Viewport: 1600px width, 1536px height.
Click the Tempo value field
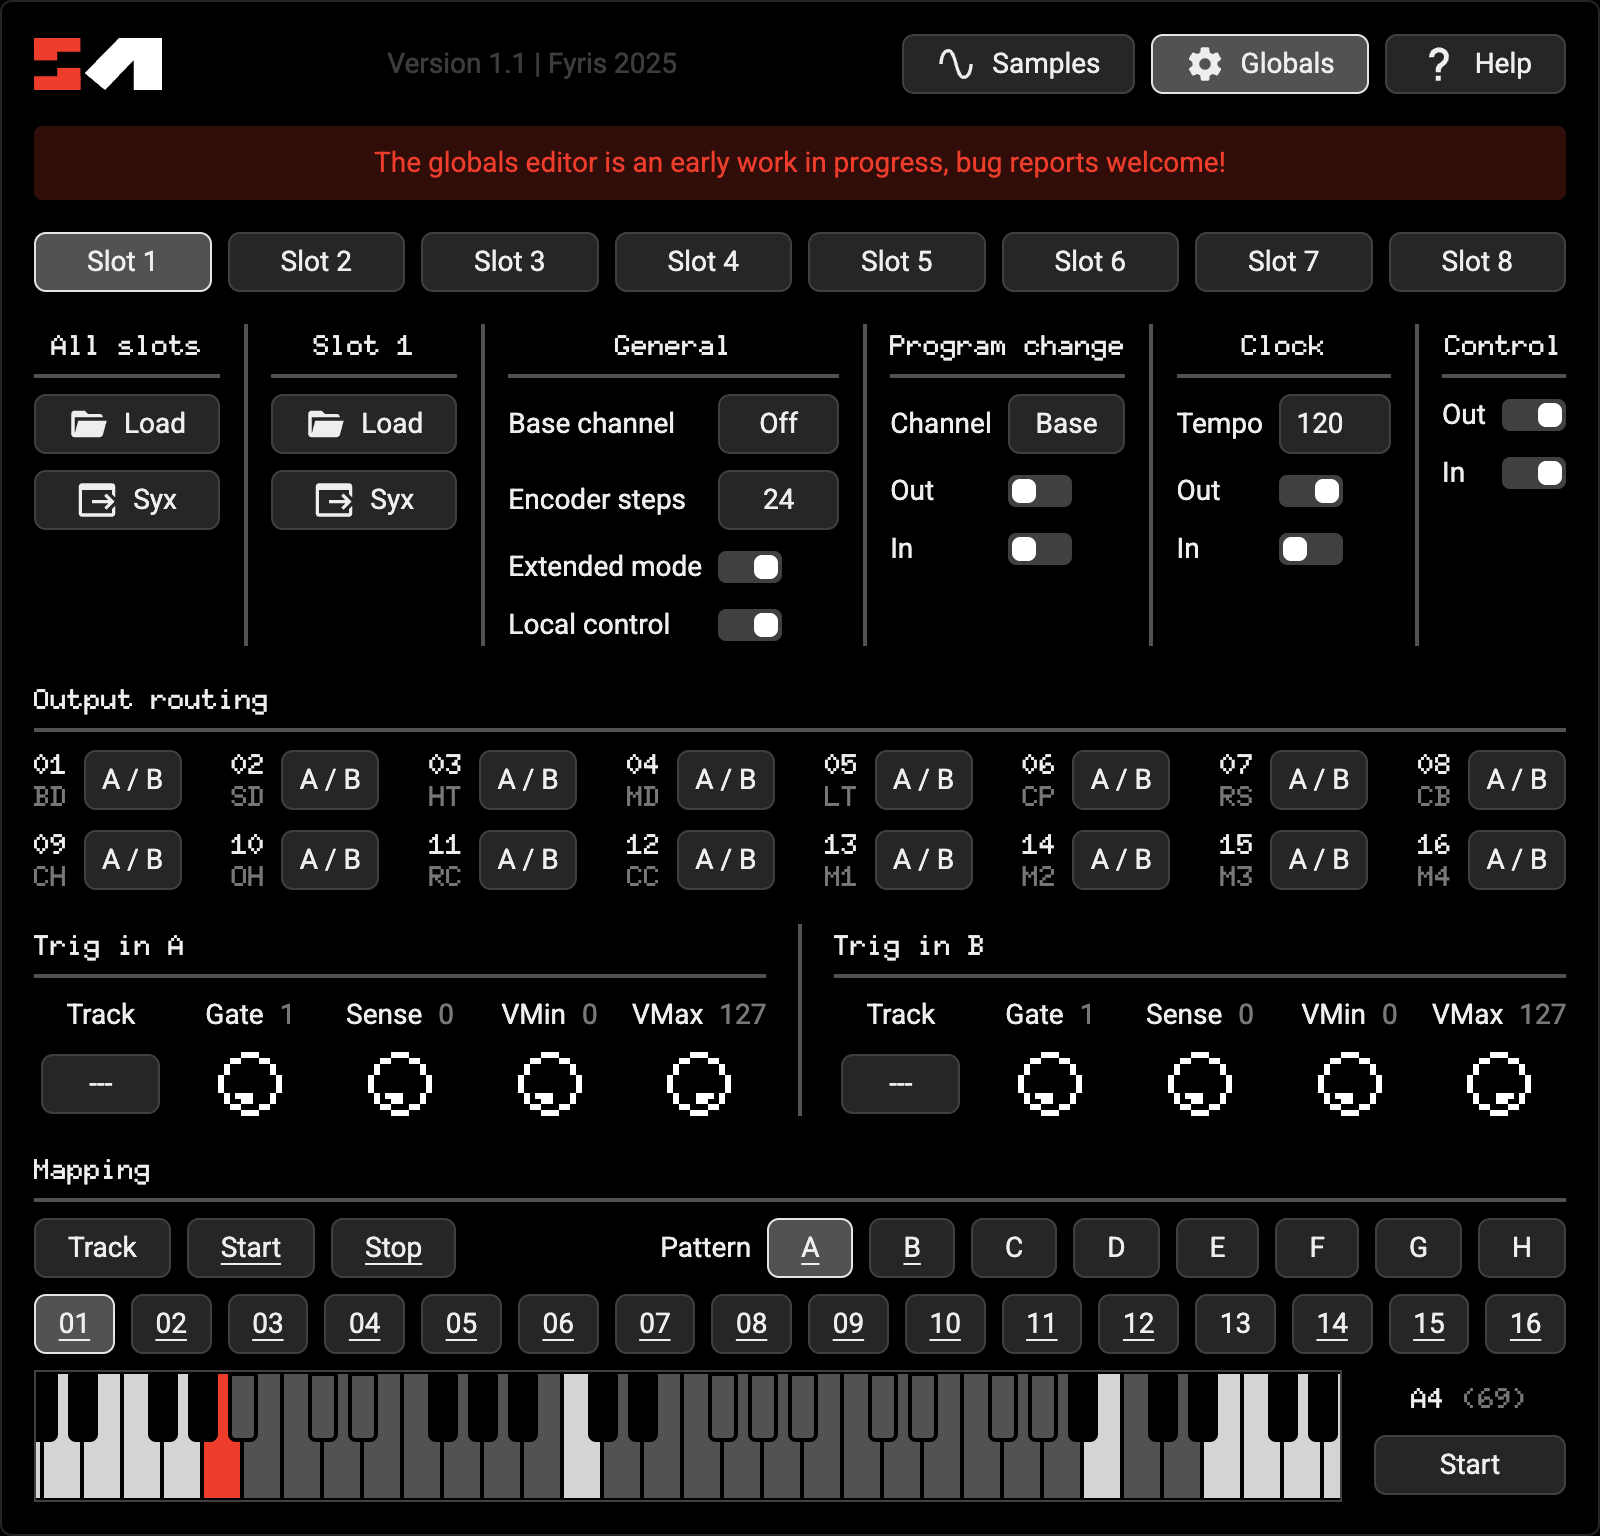tap(1333, 424)
